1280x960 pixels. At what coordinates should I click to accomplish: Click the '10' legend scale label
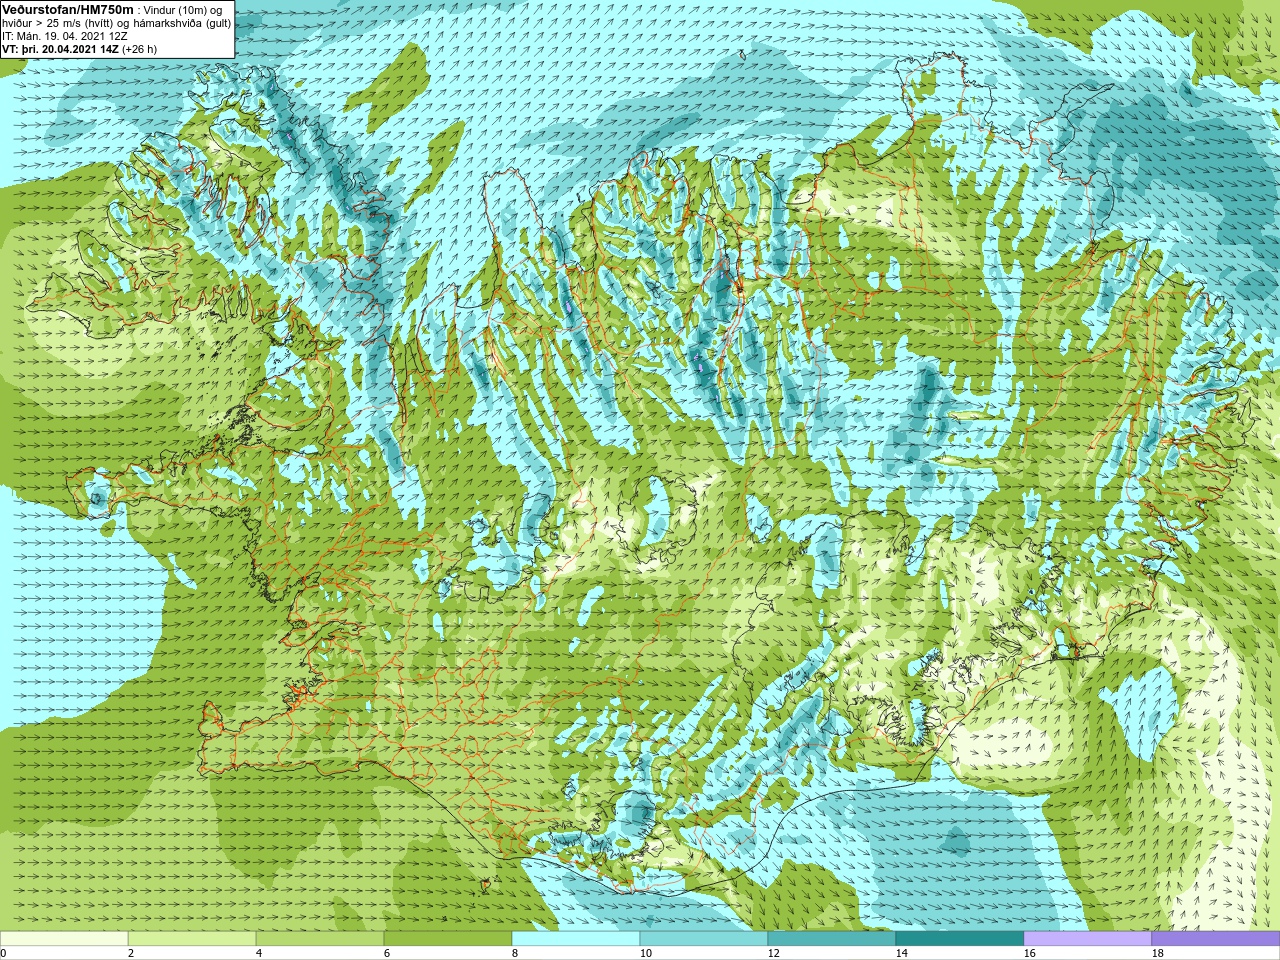[x=645, y=953]
